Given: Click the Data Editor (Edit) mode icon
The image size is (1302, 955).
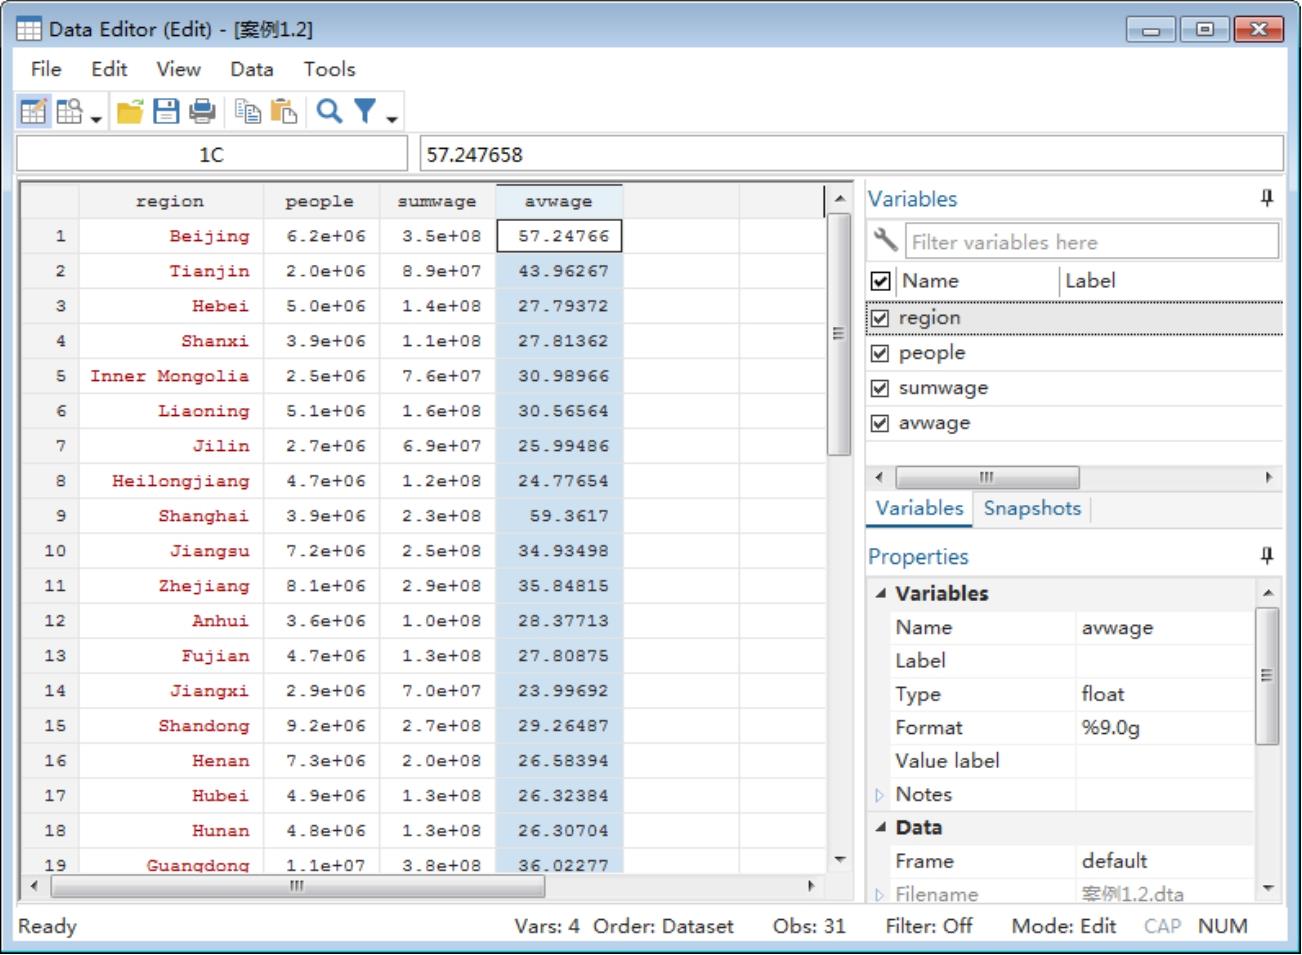Looking at the screenshot, I should 33,111.
